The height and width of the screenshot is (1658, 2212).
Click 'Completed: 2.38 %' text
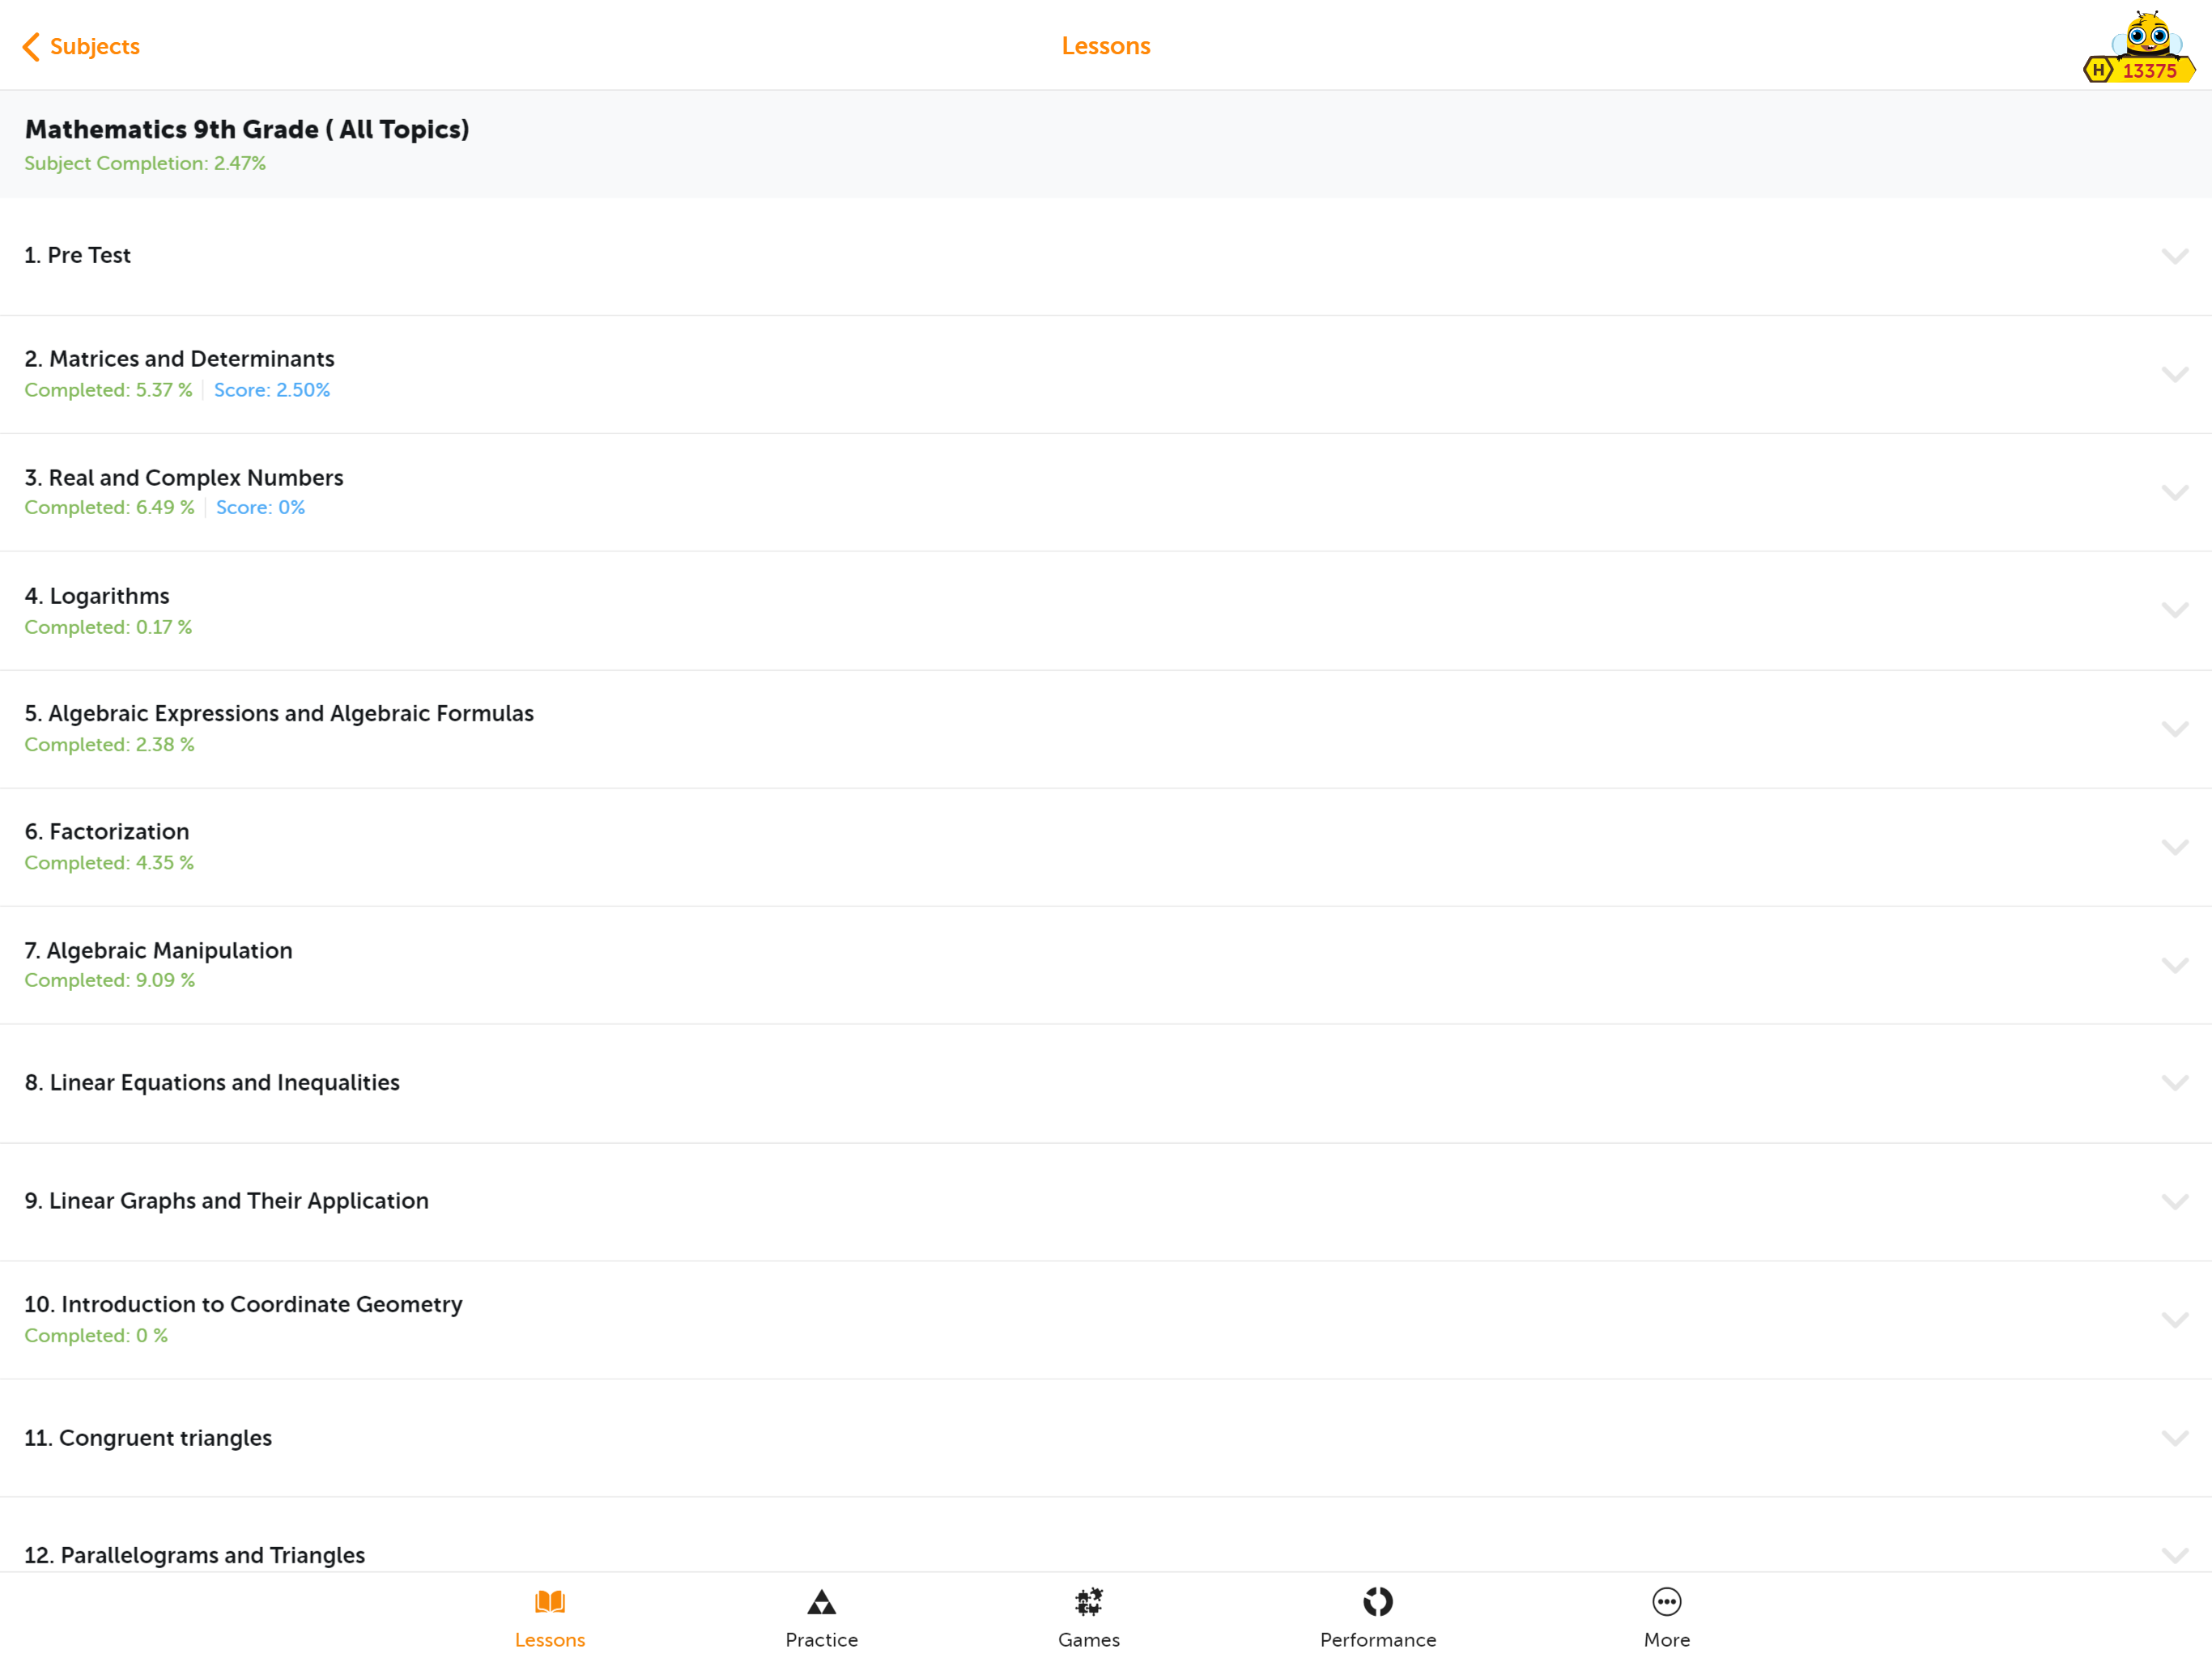point(109,745)
